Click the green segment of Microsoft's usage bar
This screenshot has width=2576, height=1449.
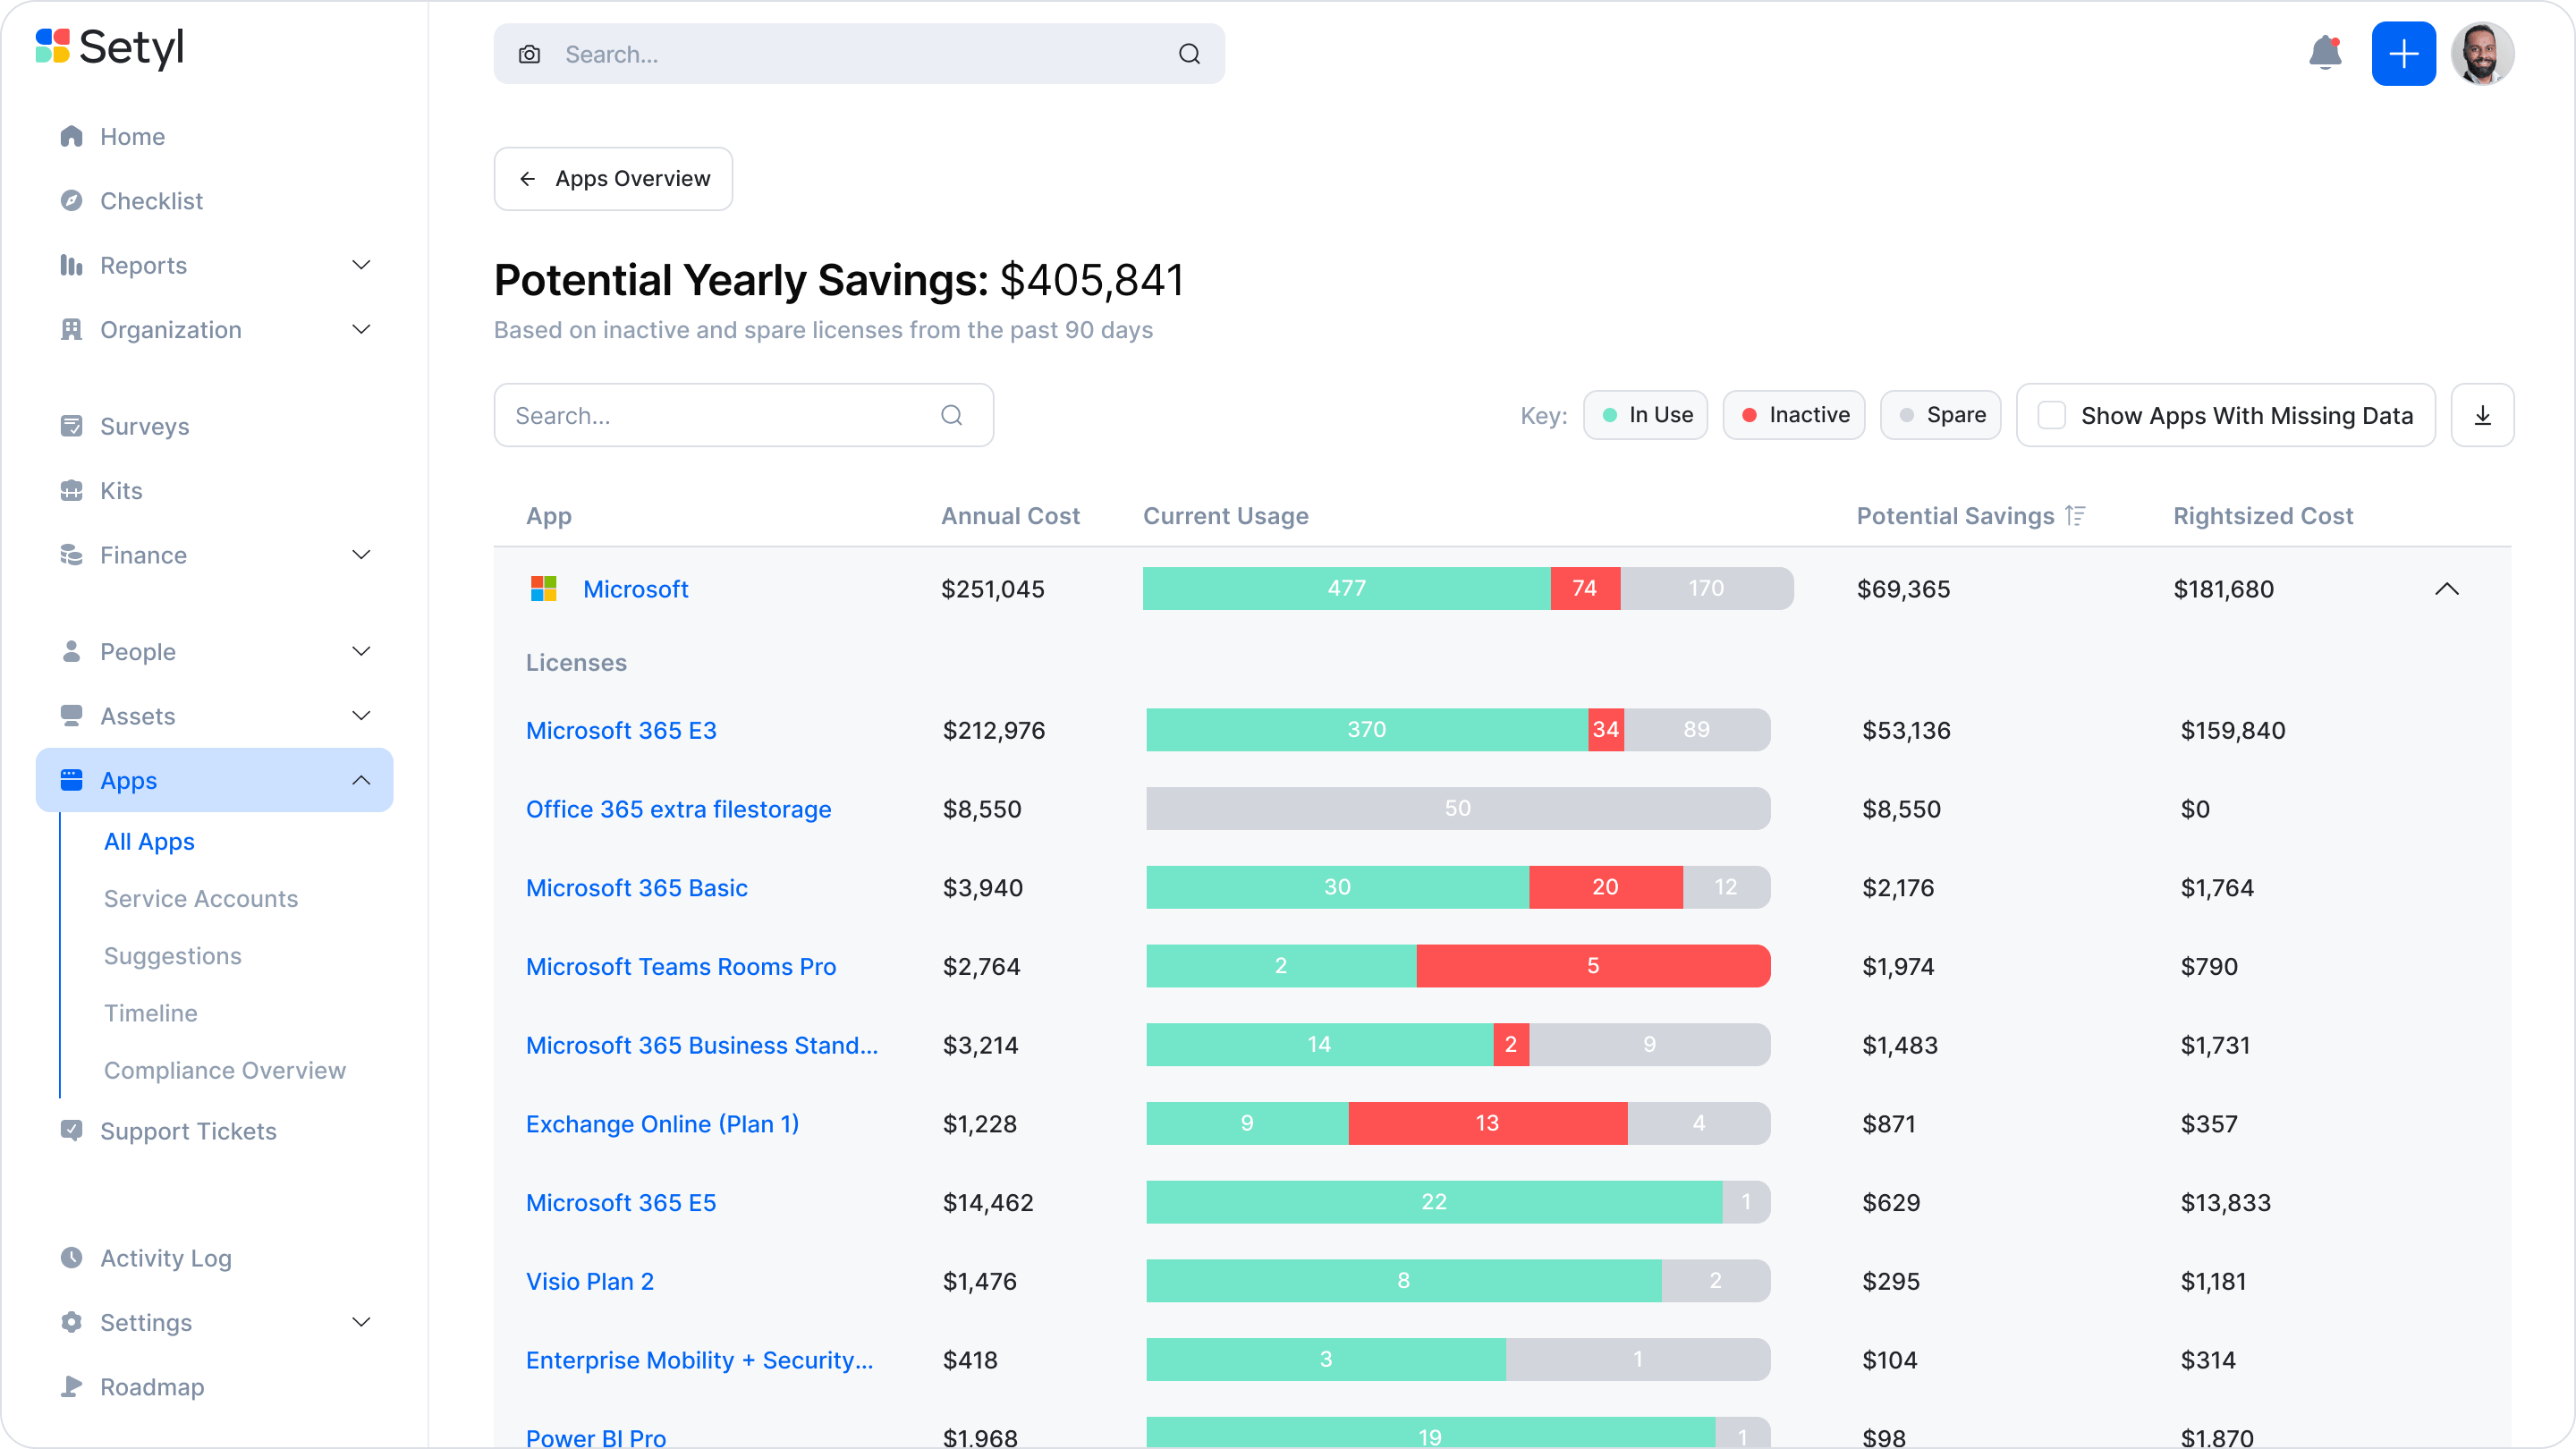1345,589
